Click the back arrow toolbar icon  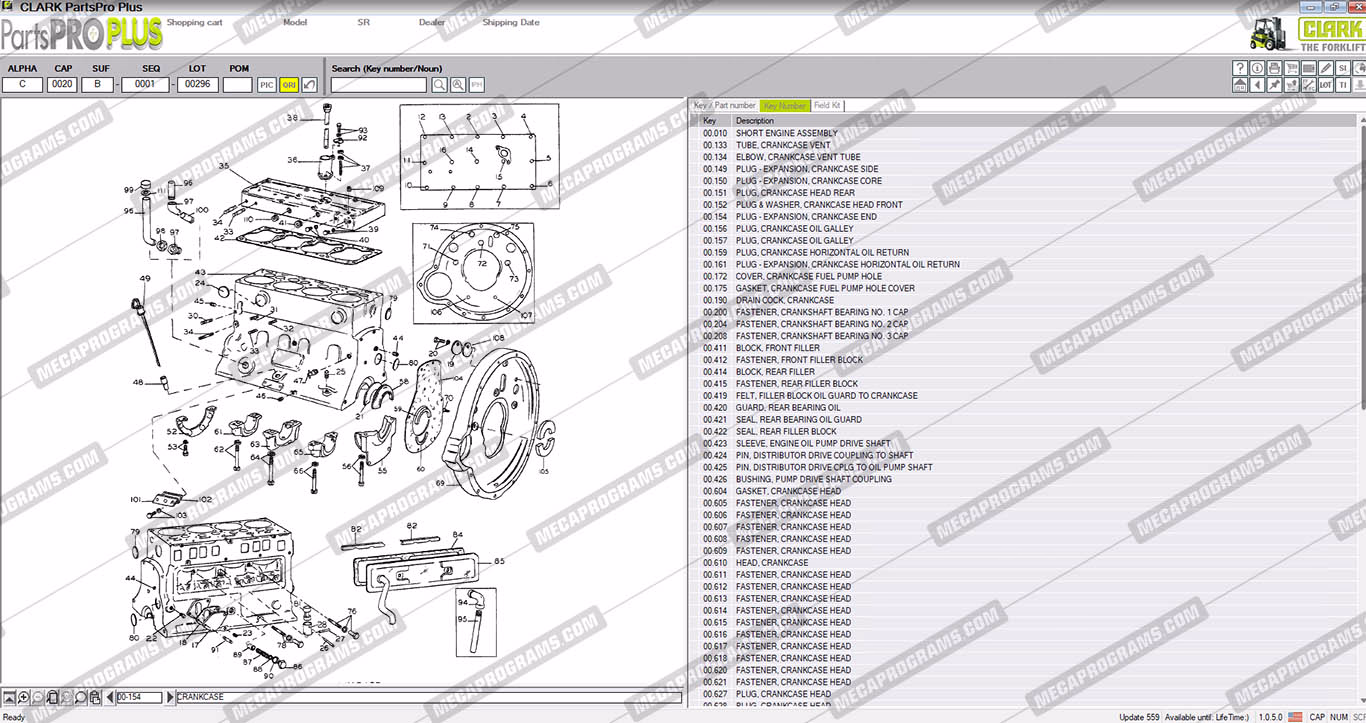pyautogui.click(x=1257, y=85)
